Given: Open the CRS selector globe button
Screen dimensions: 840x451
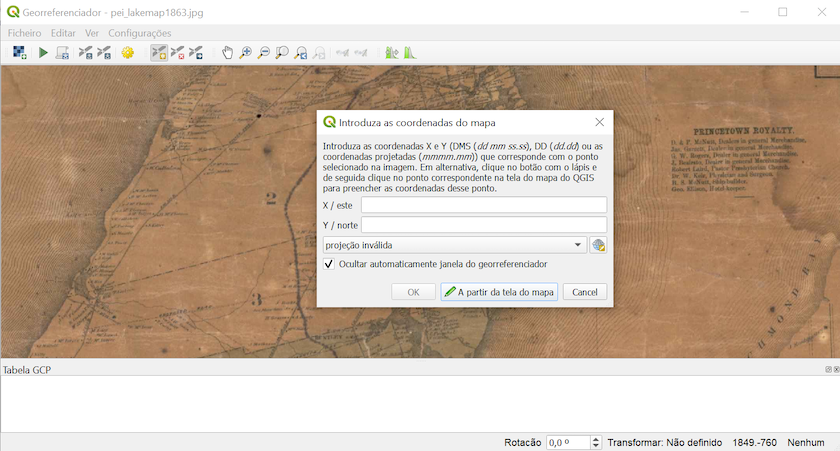Looking at the screenshot, I should 598,245.
